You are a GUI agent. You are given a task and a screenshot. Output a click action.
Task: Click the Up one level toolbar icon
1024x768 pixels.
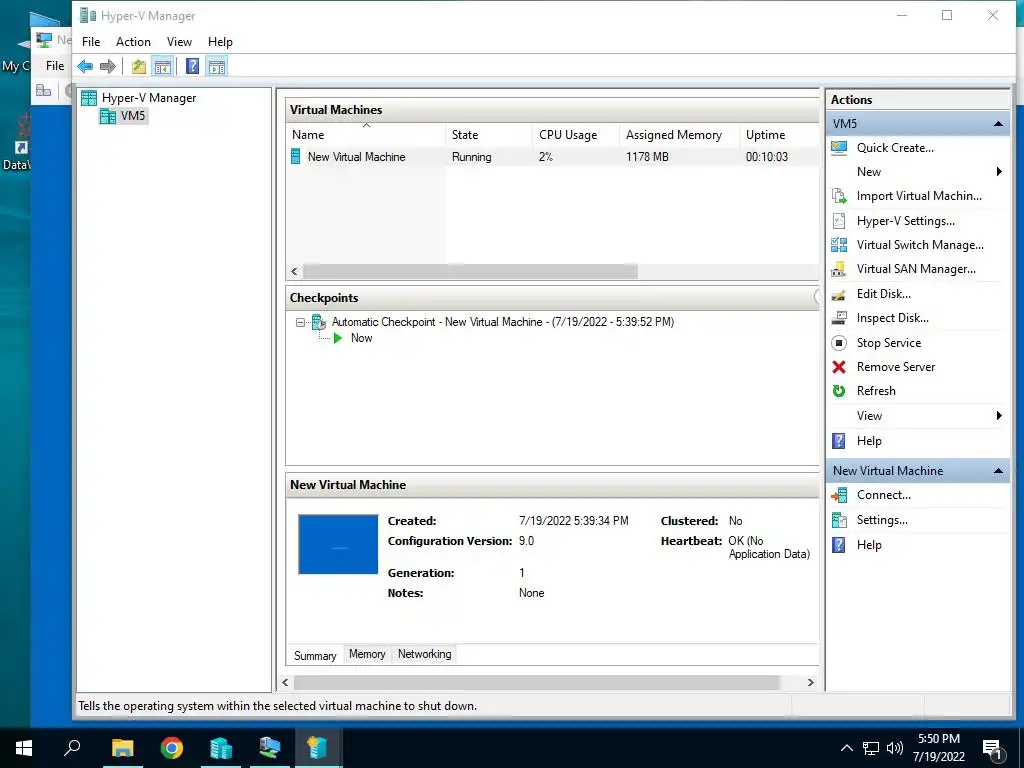(x=138, y=66)
